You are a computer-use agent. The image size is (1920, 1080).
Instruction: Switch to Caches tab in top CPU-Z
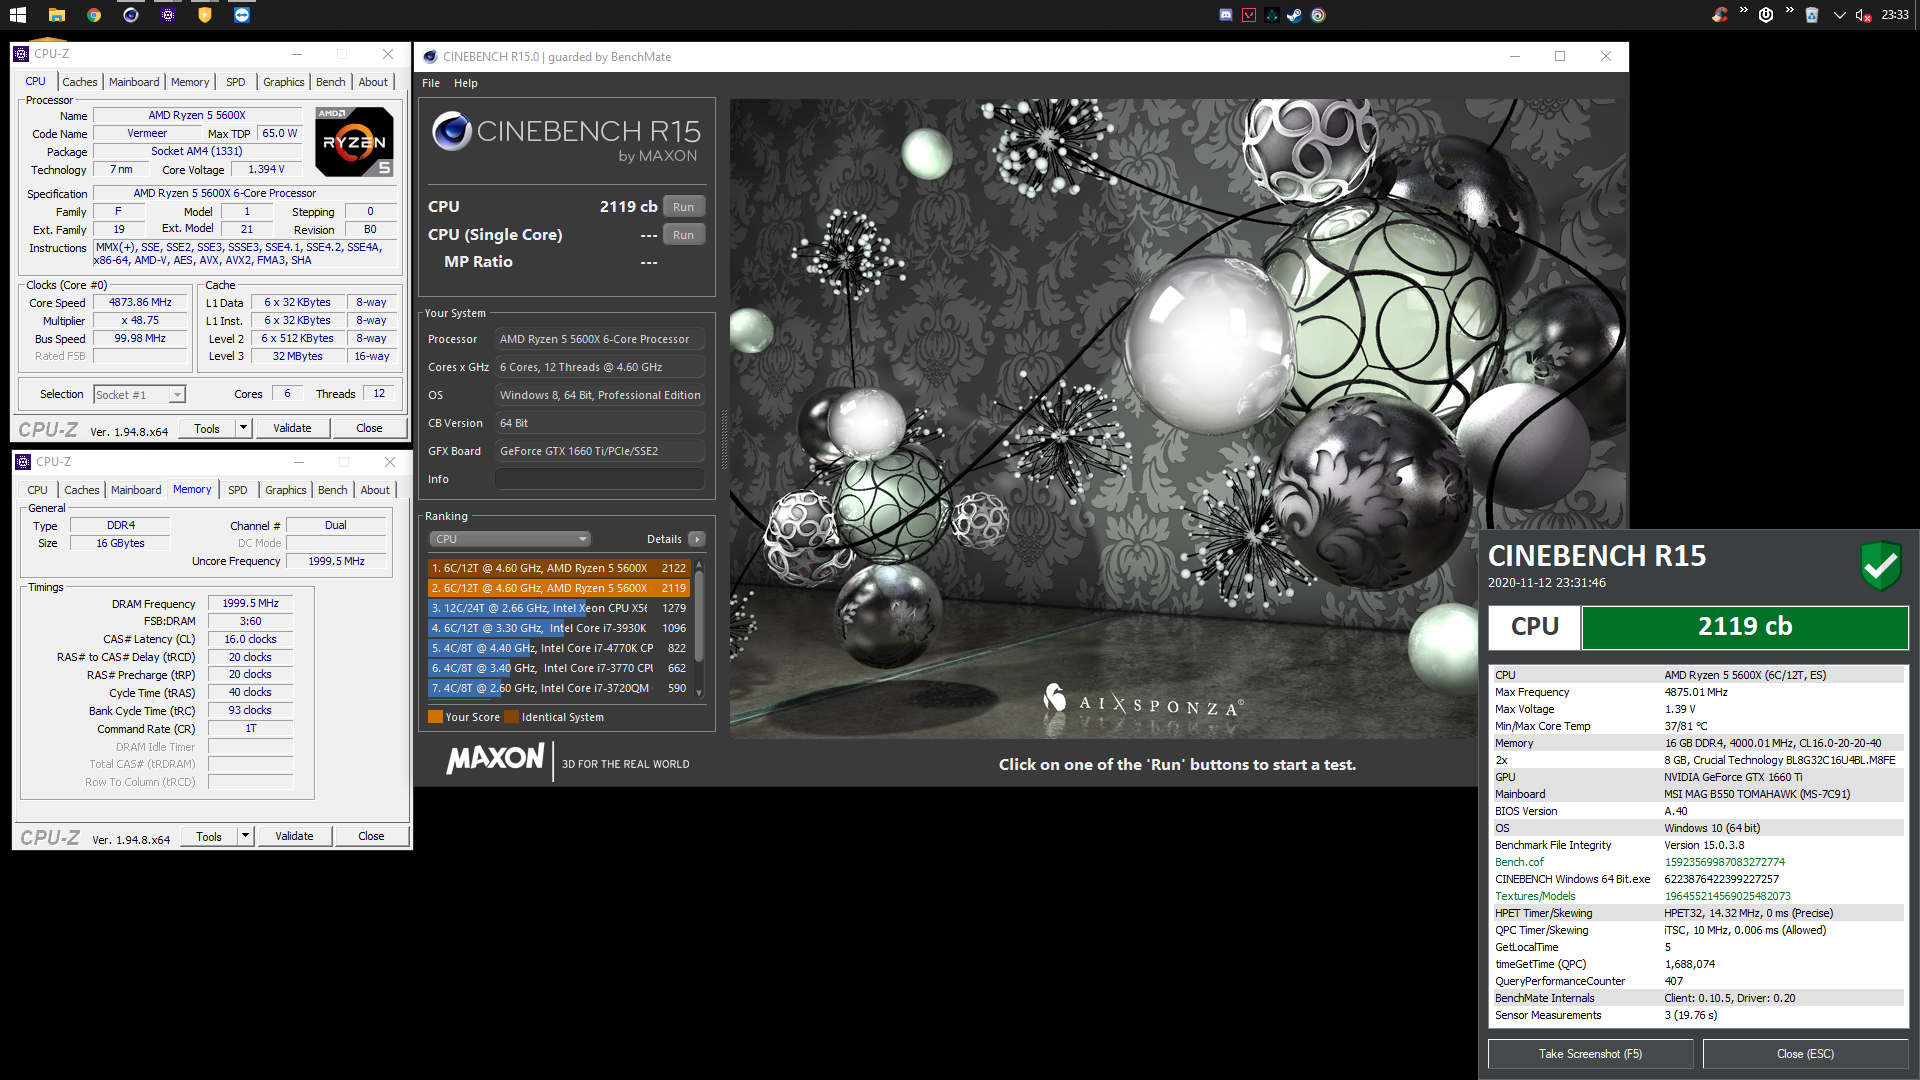80,82
